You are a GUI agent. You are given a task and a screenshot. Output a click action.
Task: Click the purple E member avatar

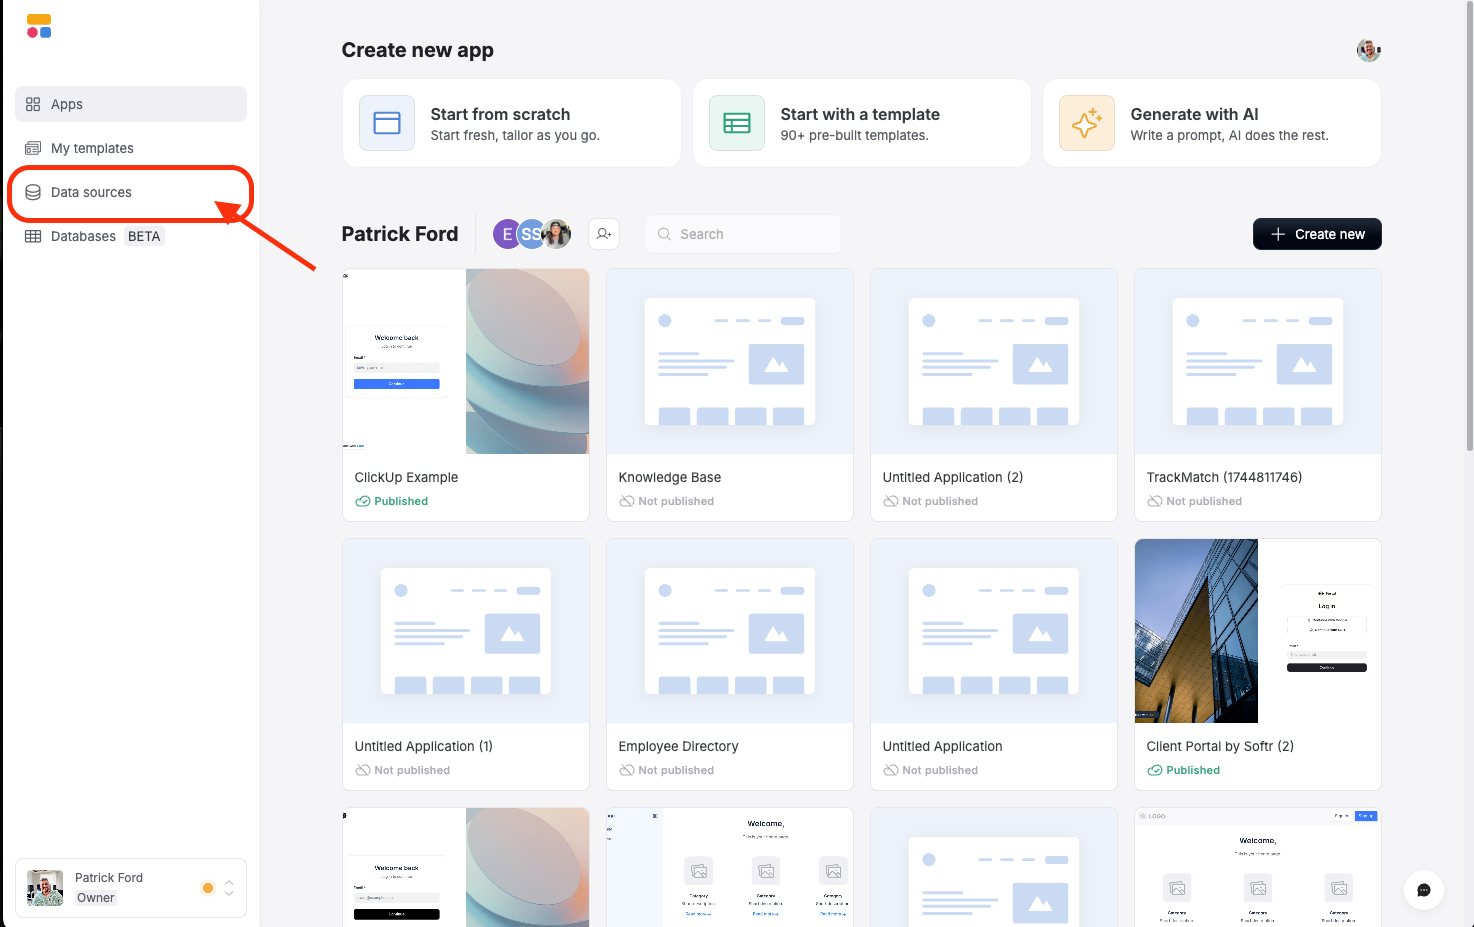pyautogui.click(x=506, y=234)
